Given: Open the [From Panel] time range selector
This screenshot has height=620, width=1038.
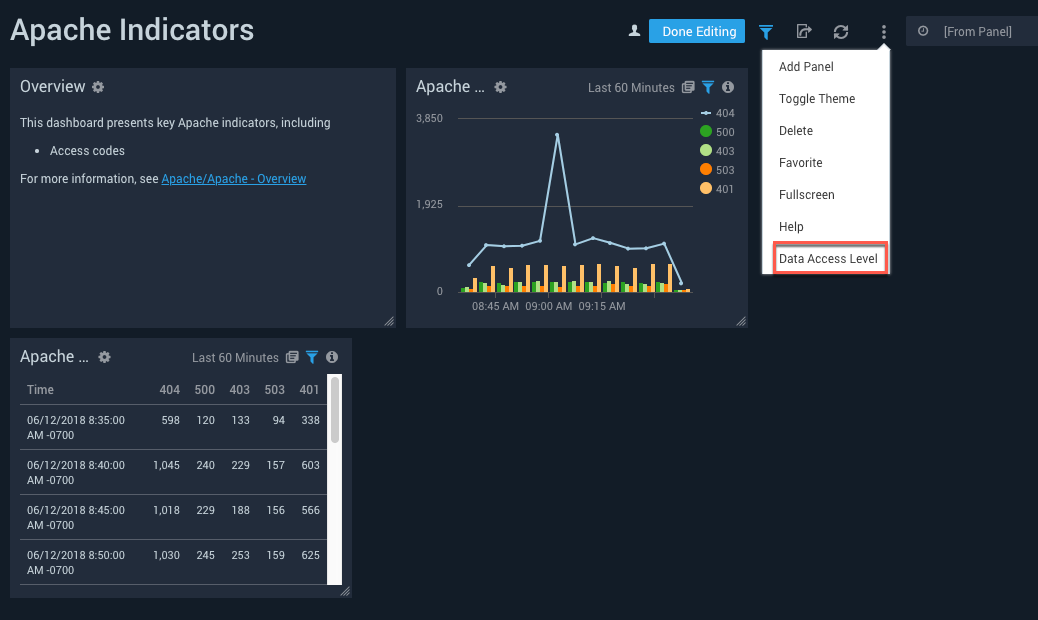Looking at the screenshot, I should click(x=970, y=32).
